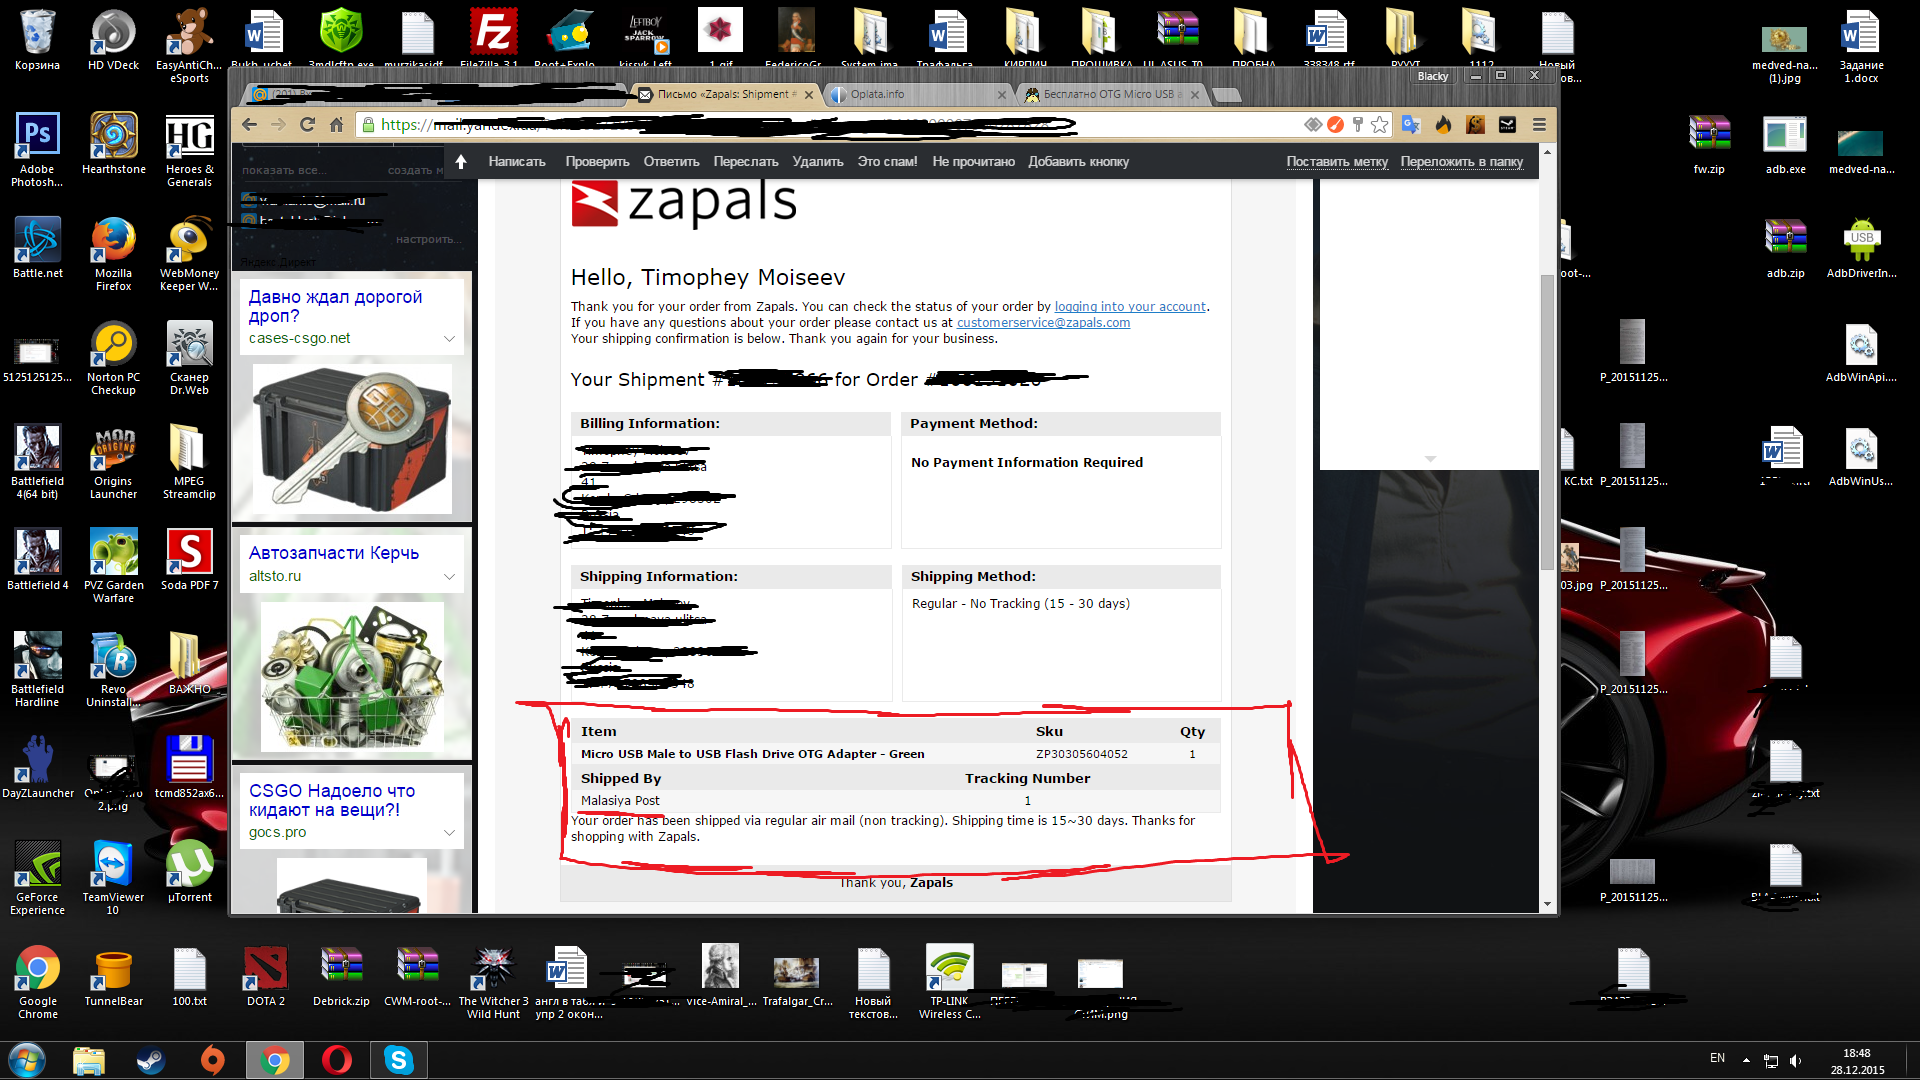Click the CS:GO case and key ad image
This screenshot has height=1080, width=1920.
coord(351,439)
